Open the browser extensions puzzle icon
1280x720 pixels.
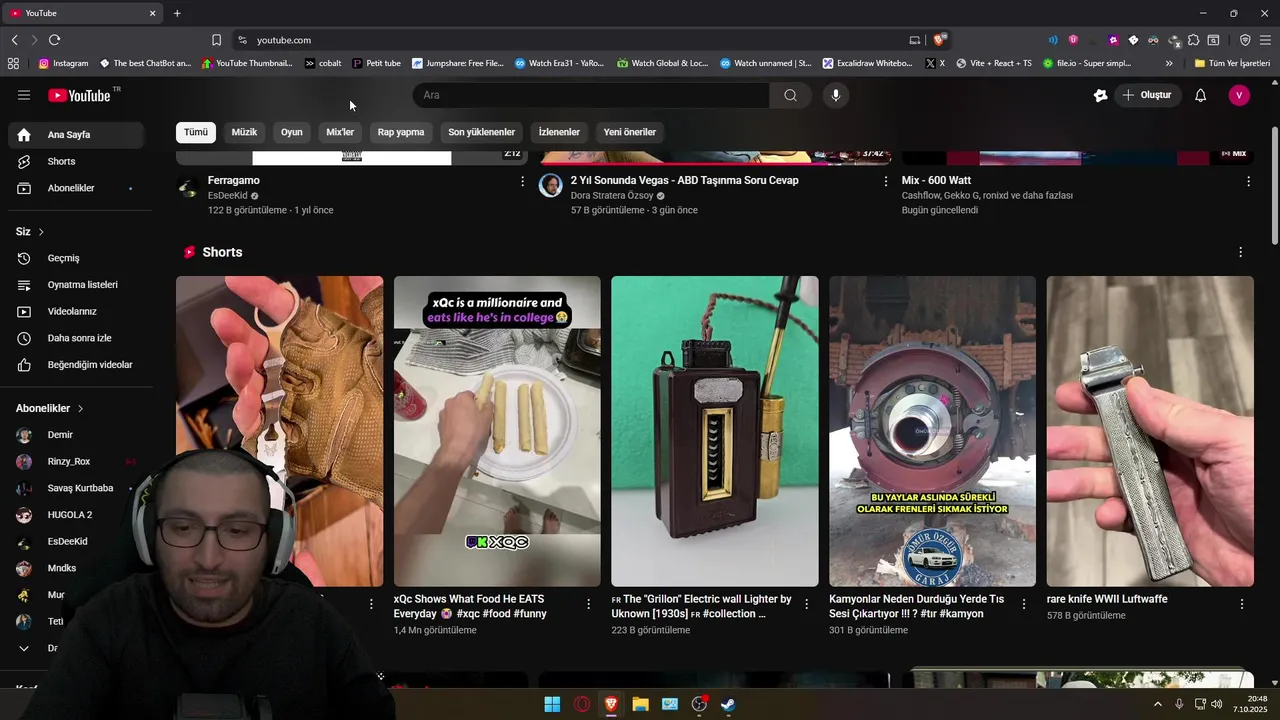1193,40
